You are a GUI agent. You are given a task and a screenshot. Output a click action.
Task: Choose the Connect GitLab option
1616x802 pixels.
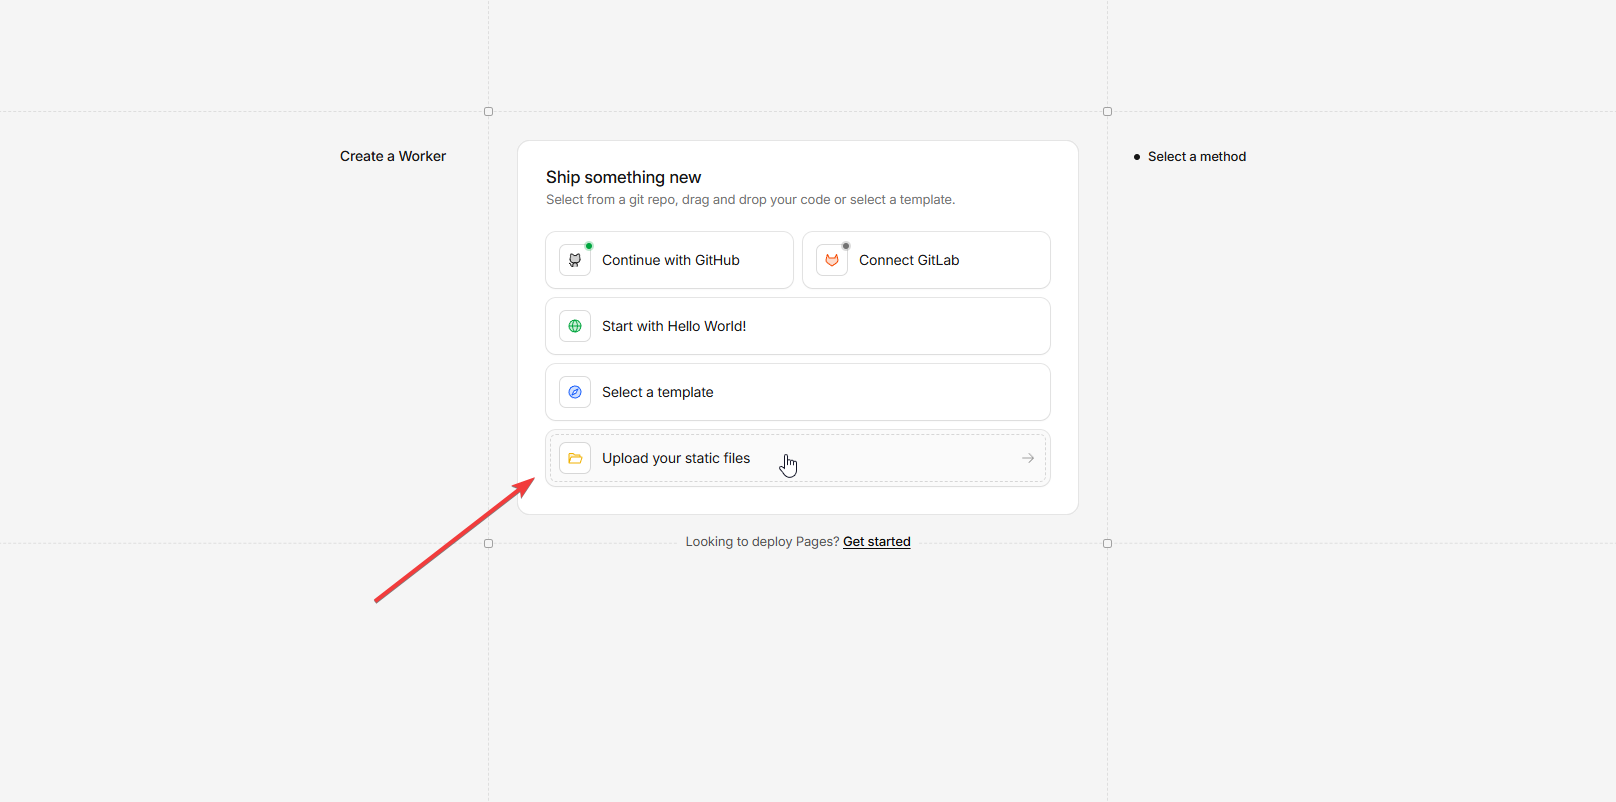909,260
